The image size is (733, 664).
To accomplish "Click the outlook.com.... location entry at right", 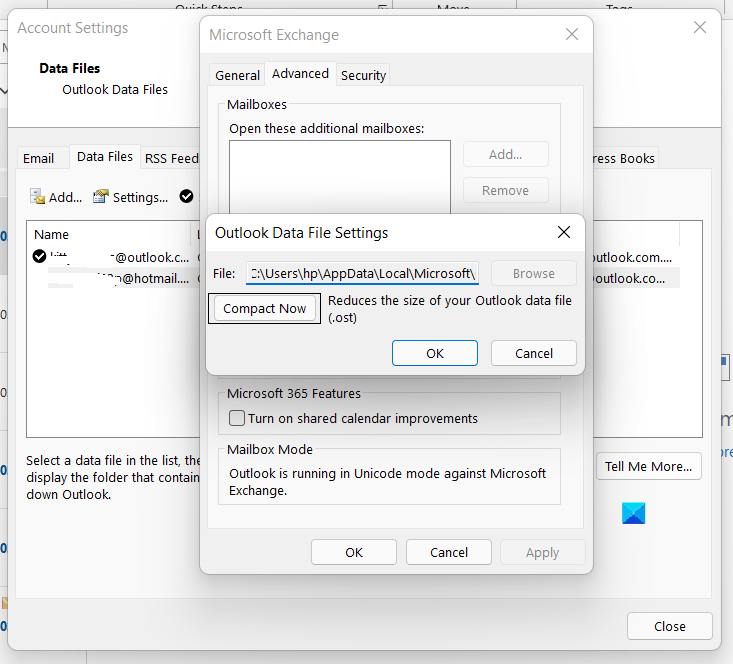I will pos(632,257).
